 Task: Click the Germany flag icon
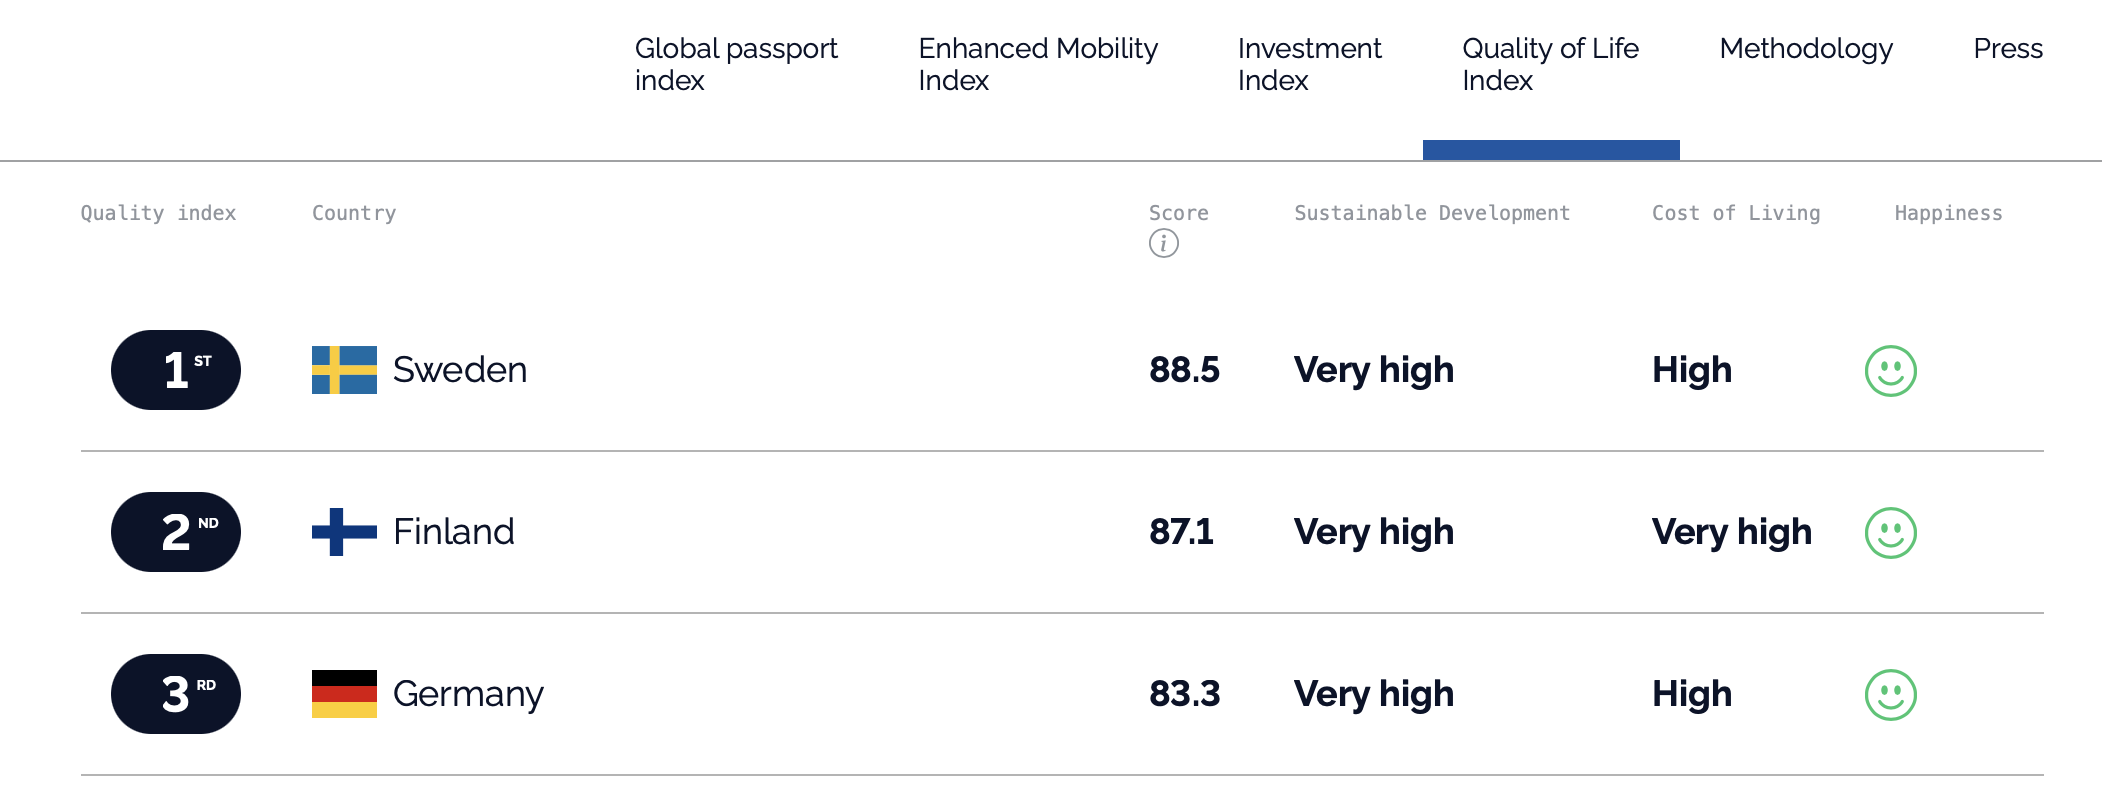tap(344, 694)
